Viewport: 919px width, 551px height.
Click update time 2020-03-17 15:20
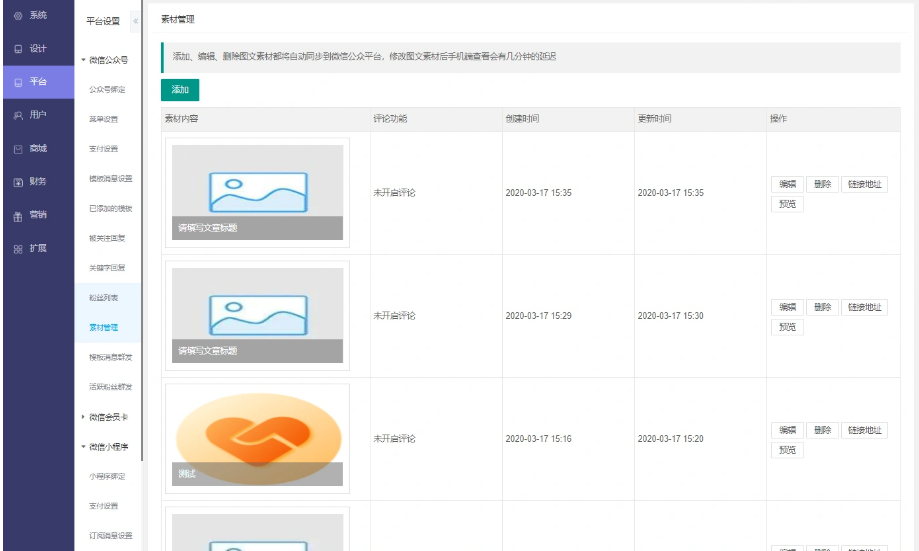coord(670,439)
